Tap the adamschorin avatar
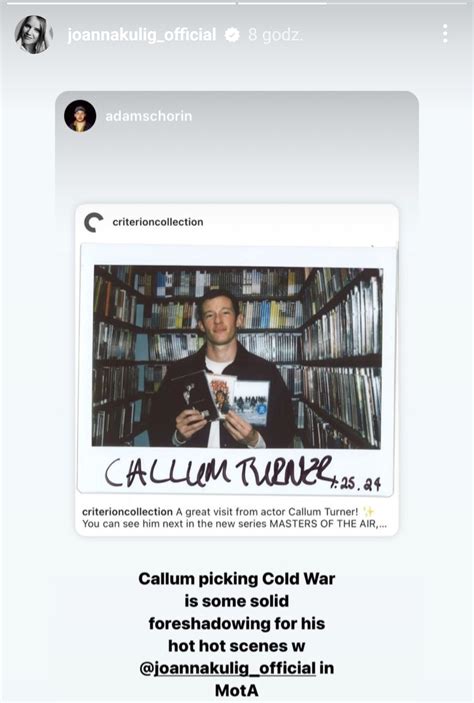The image size is (474, 703). pyautogui.click(x=80, y=116)
